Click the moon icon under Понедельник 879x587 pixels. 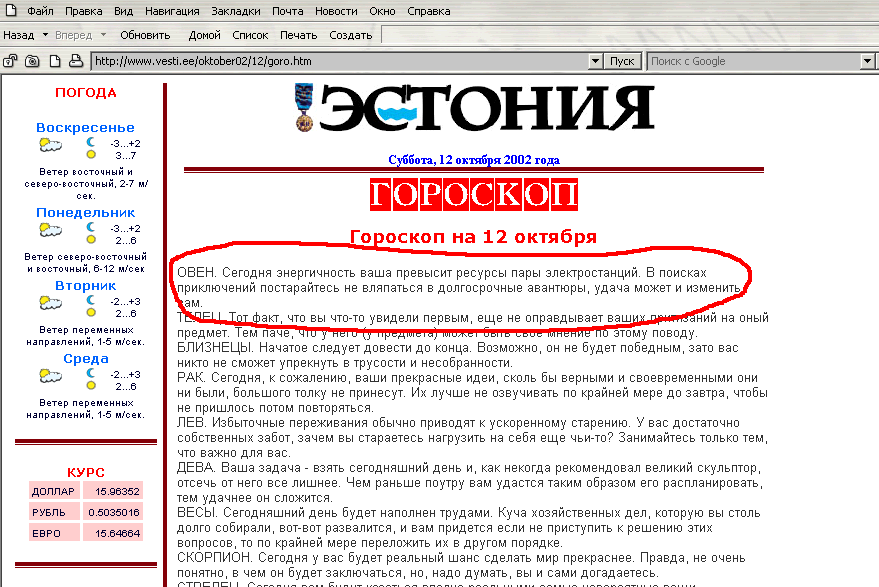(x=91, y=227)
